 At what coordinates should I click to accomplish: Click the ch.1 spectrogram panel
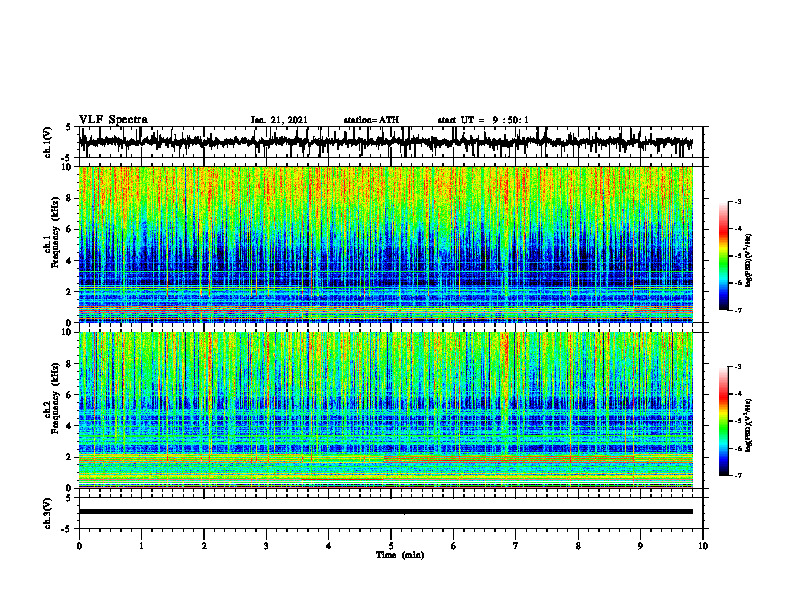(x=385, y=244)
